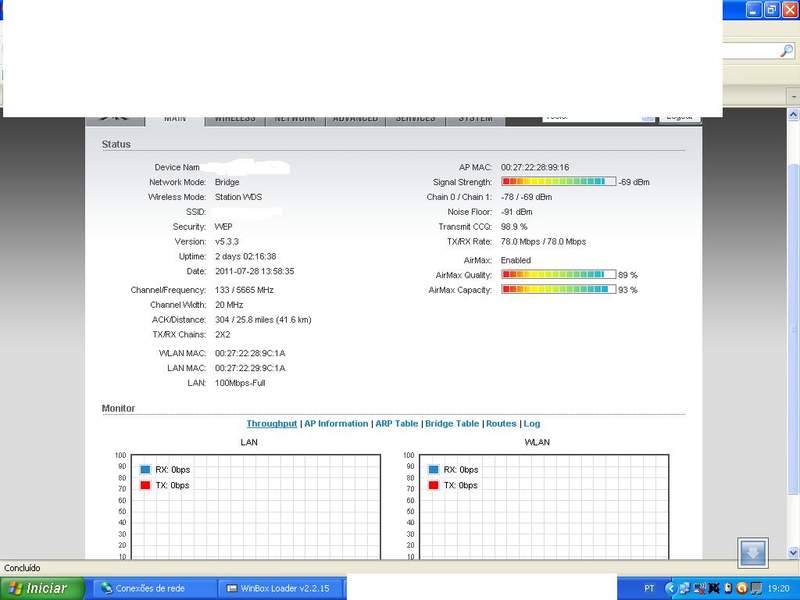Image resolution: width=800 pixels, height=600 pixels.
Task: Click the AirMax Quality meter bar
Action: (559, 274)
